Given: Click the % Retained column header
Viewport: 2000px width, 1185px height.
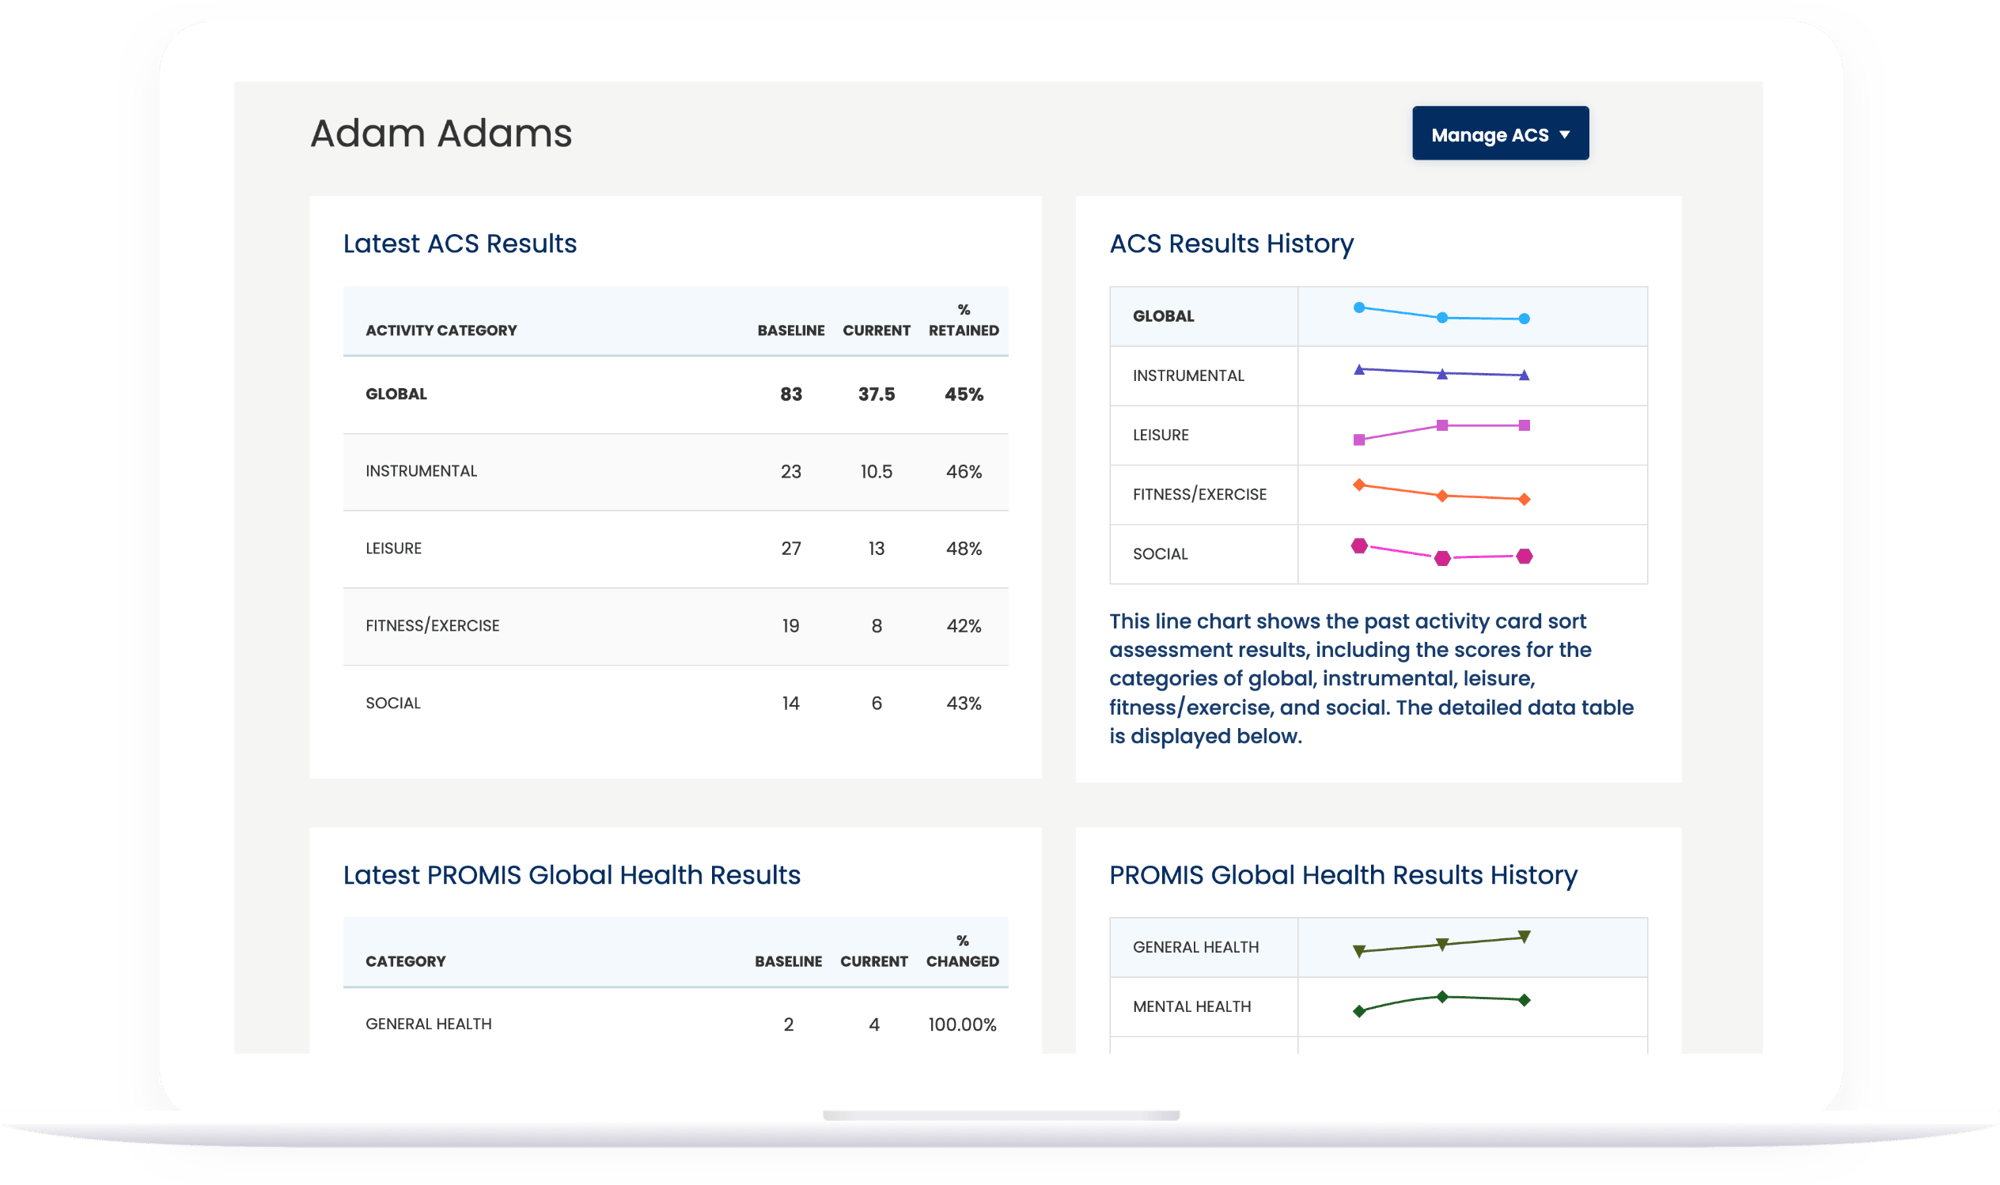Looking at the screenshot, I should coord(963,321).
